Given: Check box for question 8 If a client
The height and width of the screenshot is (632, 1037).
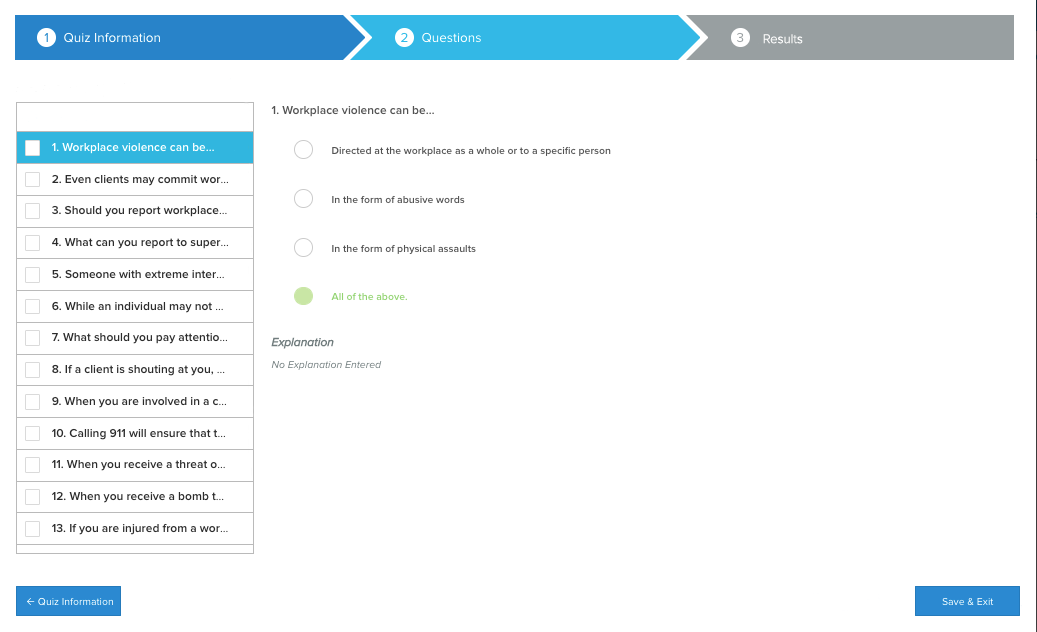Looking at the screenshot, I should (x=32, y=370).
